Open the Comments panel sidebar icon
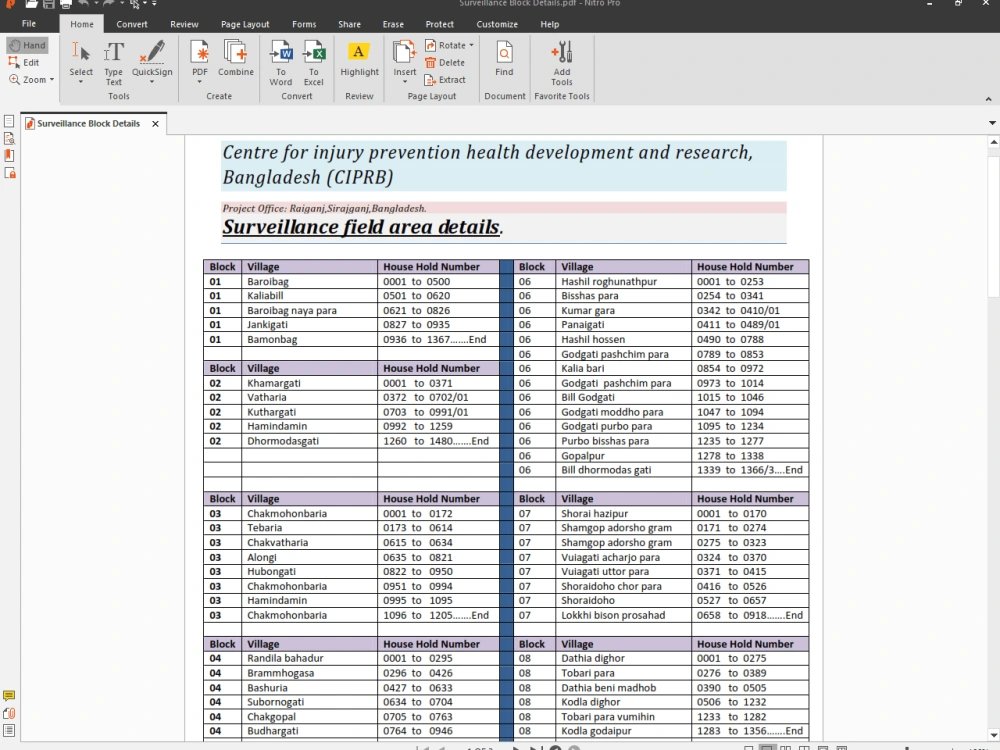Image resolution: width=1000 pixels, height=750 pixels. [x=9, y=696]
